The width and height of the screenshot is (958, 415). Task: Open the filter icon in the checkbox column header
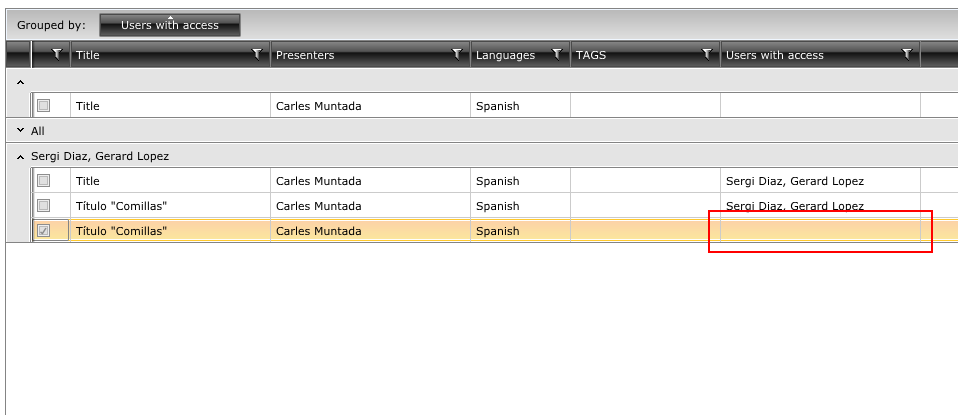(x=57, y=54)
